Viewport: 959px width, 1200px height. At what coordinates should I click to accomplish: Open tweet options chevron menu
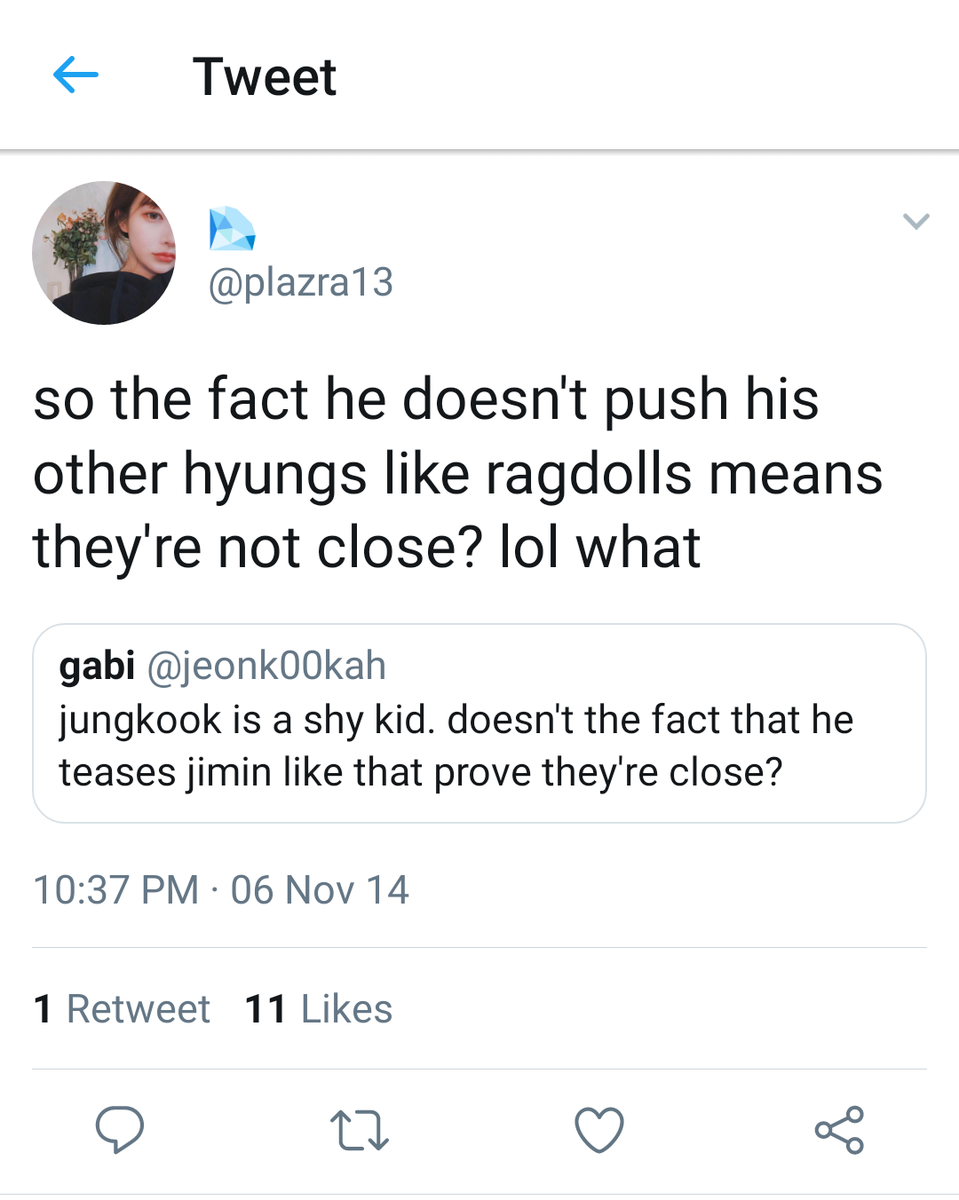click(x=916, y=221)
